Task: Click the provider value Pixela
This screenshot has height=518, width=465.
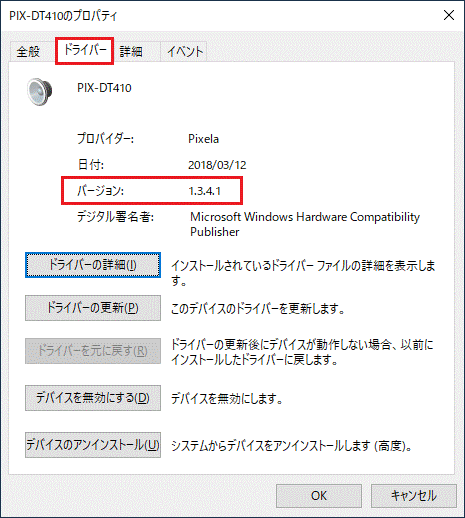Action: [203, 139]
